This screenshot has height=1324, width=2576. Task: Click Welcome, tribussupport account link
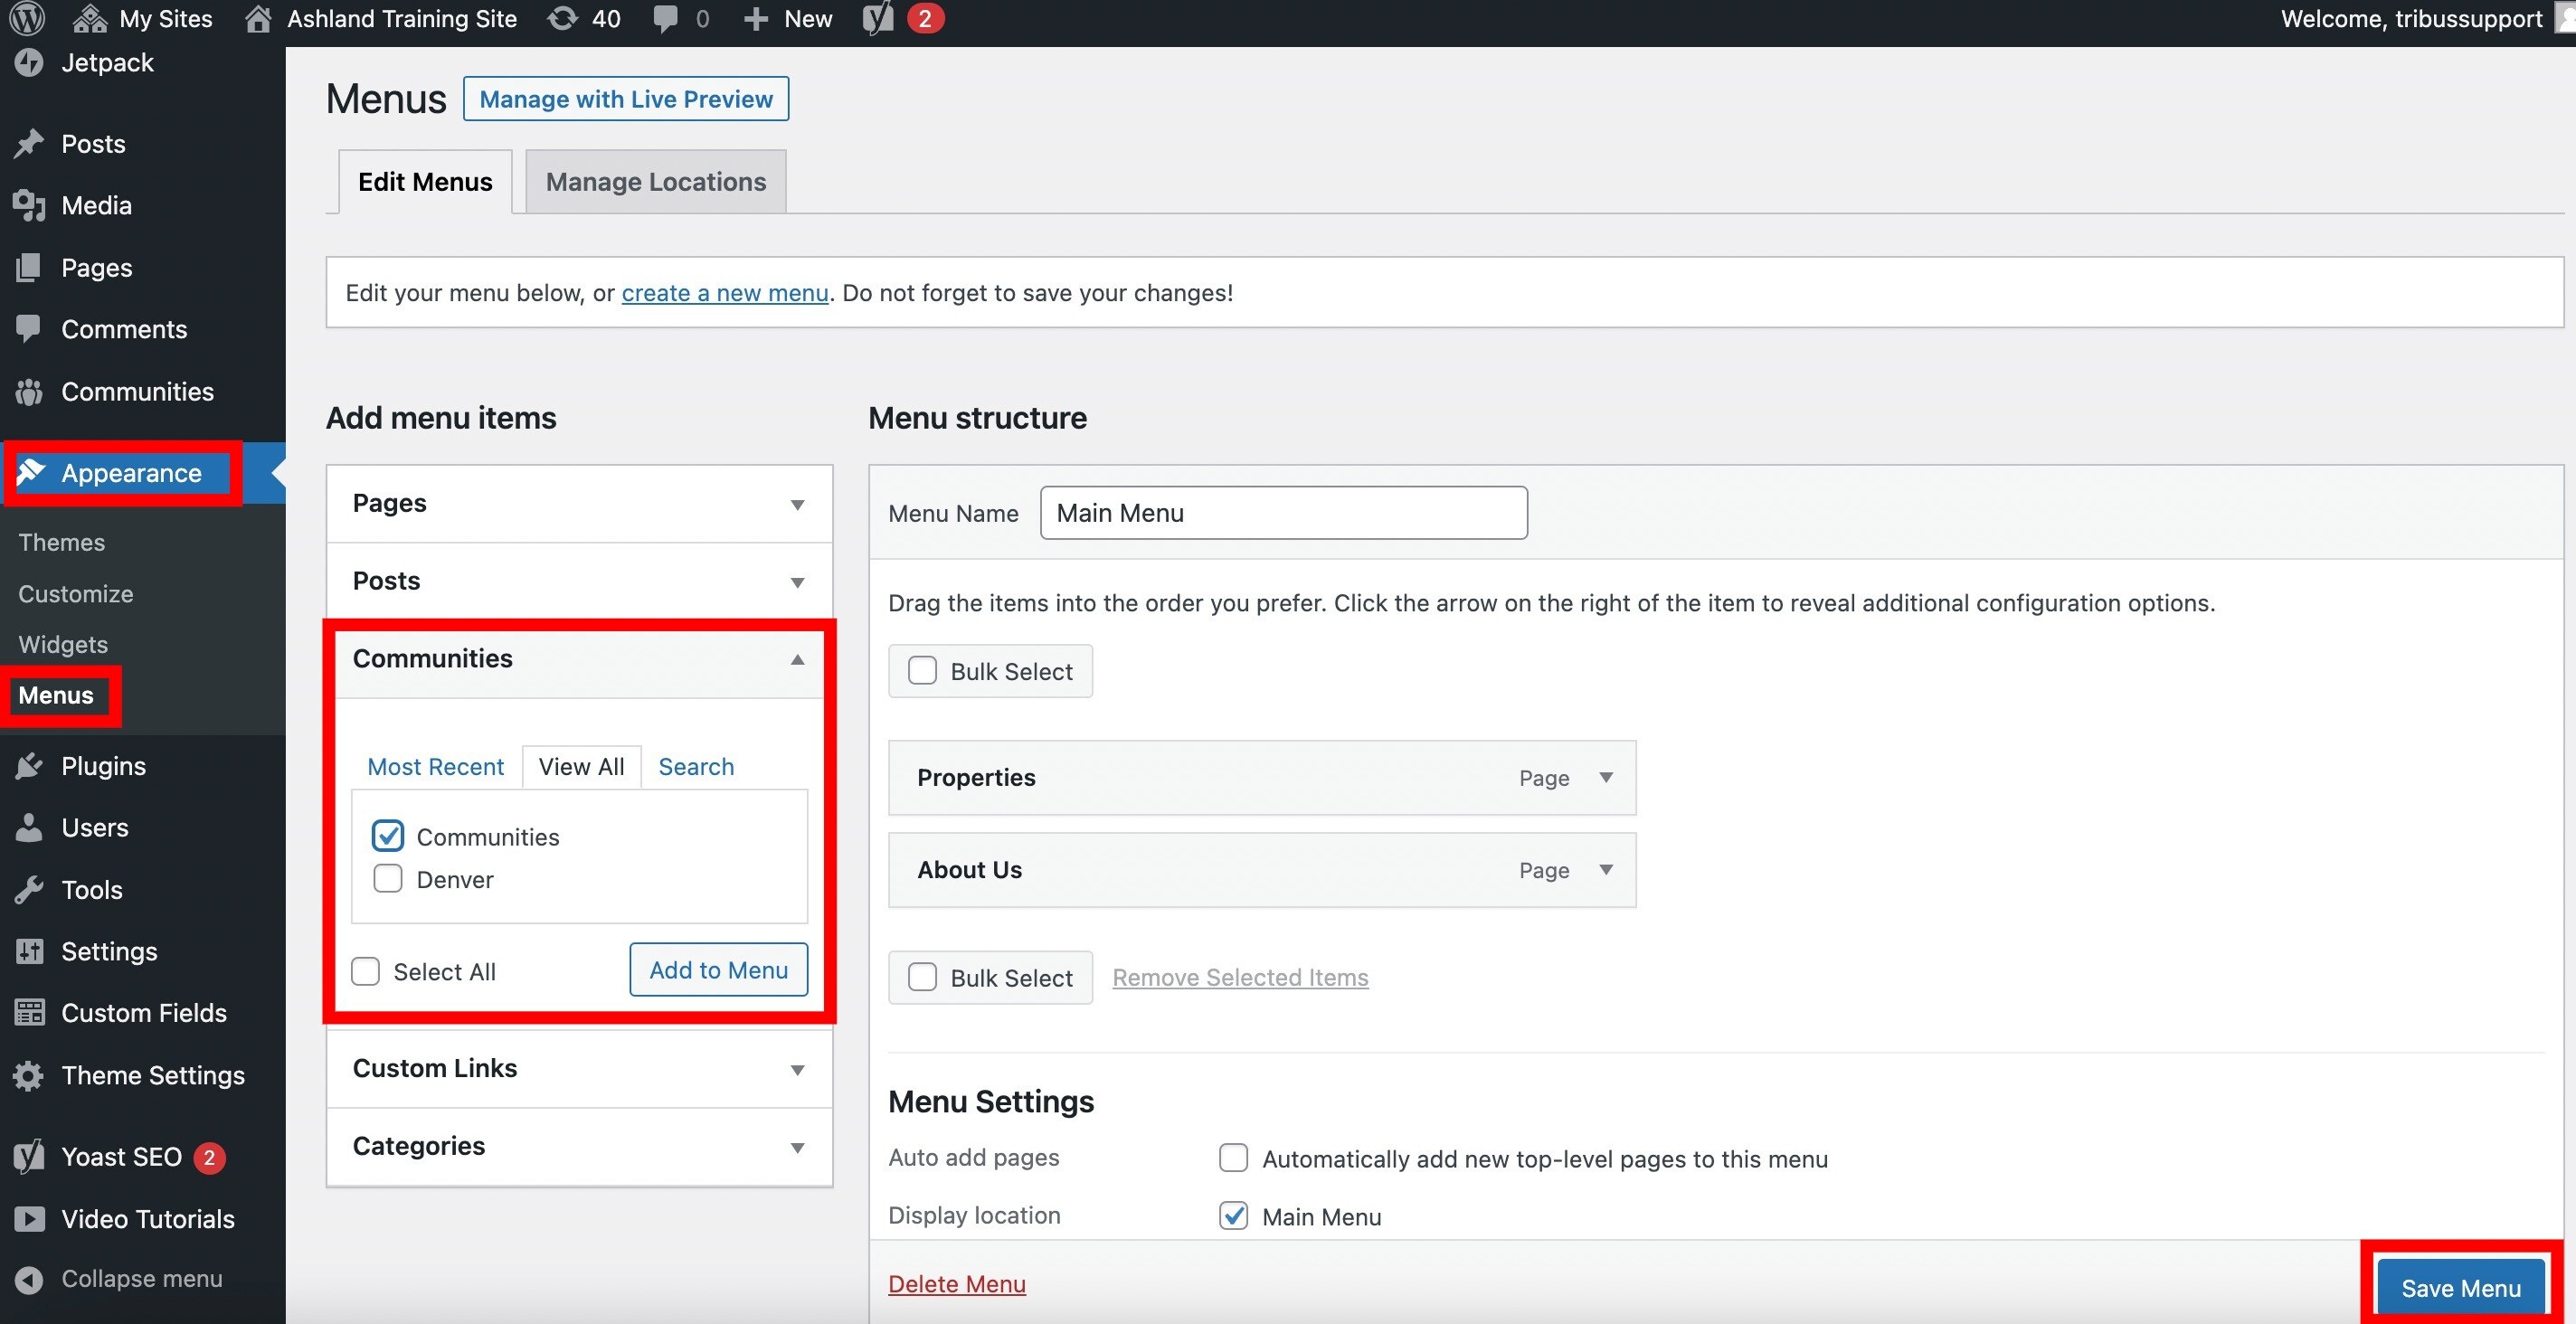(2411, 18)
